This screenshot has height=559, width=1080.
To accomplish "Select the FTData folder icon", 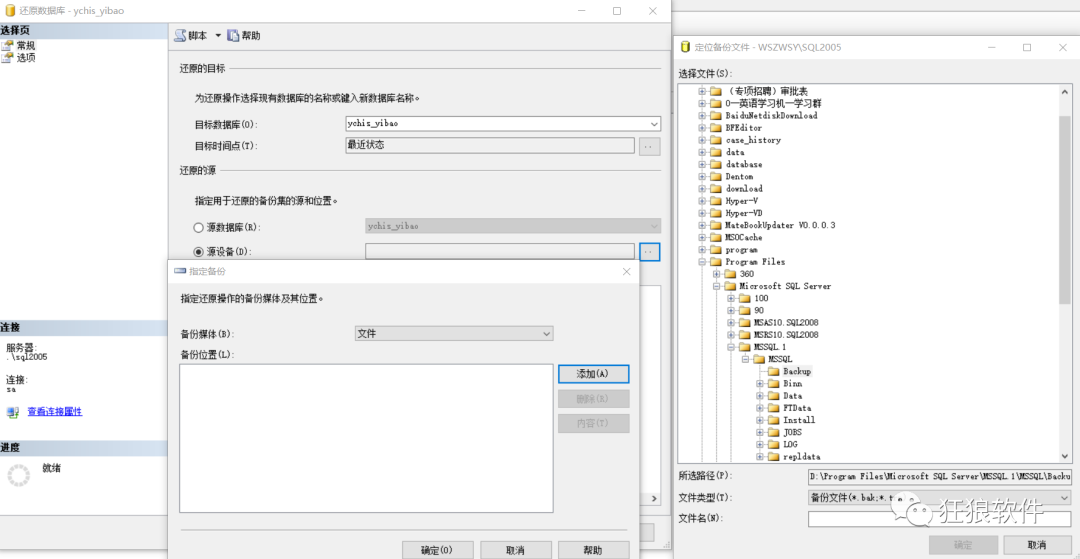I will tap(773, 408).
